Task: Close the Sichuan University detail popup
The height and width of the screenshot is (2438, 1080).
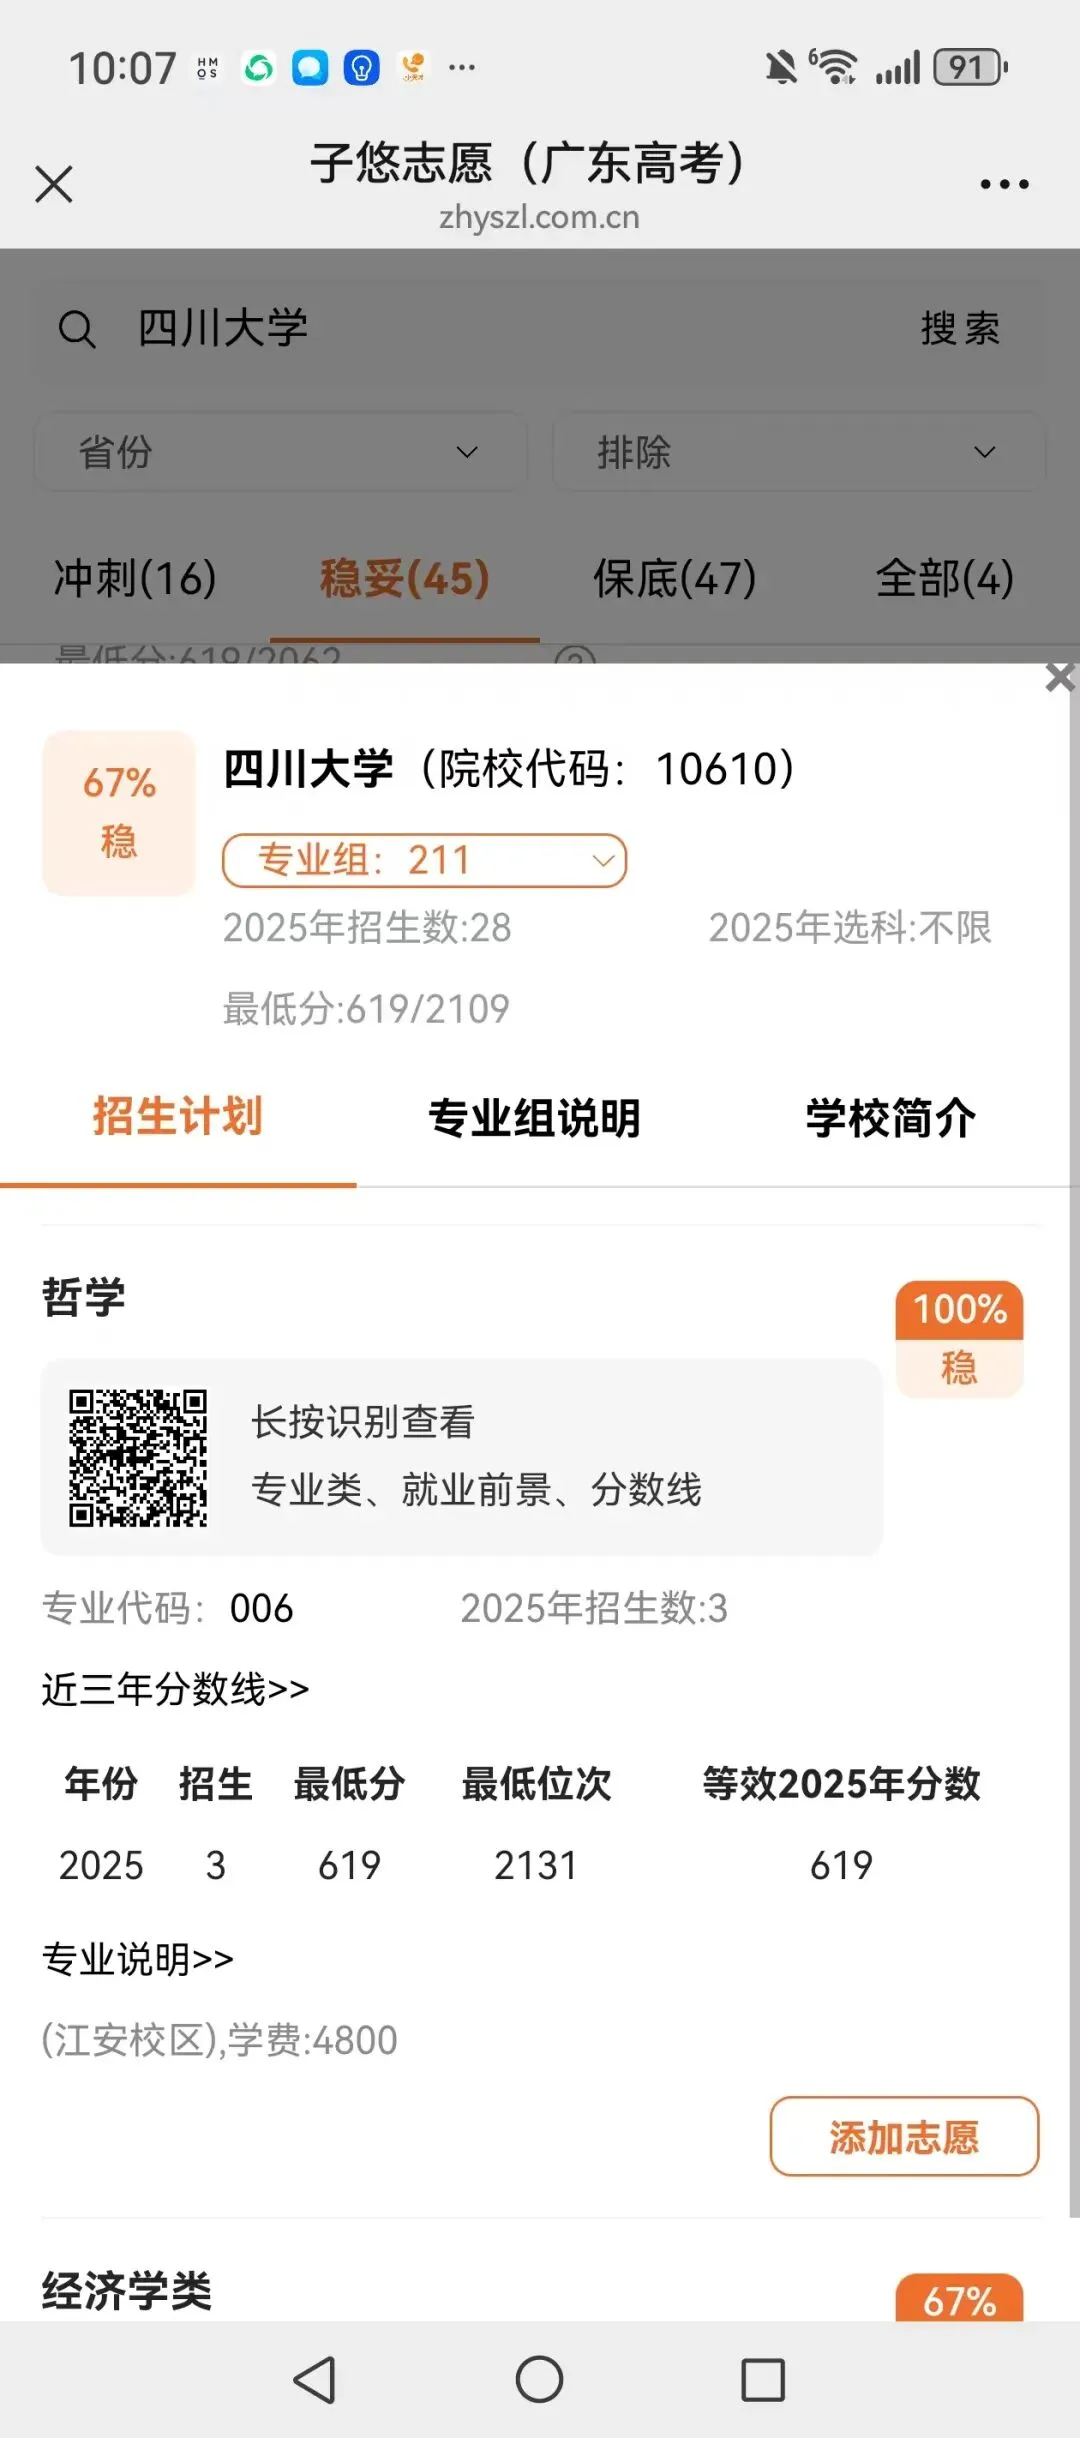Action: 1060,677
